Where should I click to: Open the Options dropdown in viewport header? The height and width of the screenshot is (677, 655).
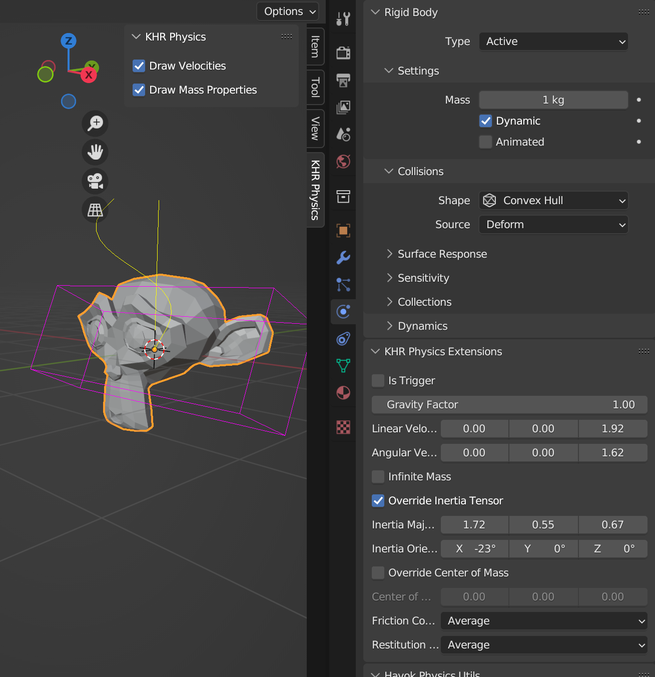288,11
